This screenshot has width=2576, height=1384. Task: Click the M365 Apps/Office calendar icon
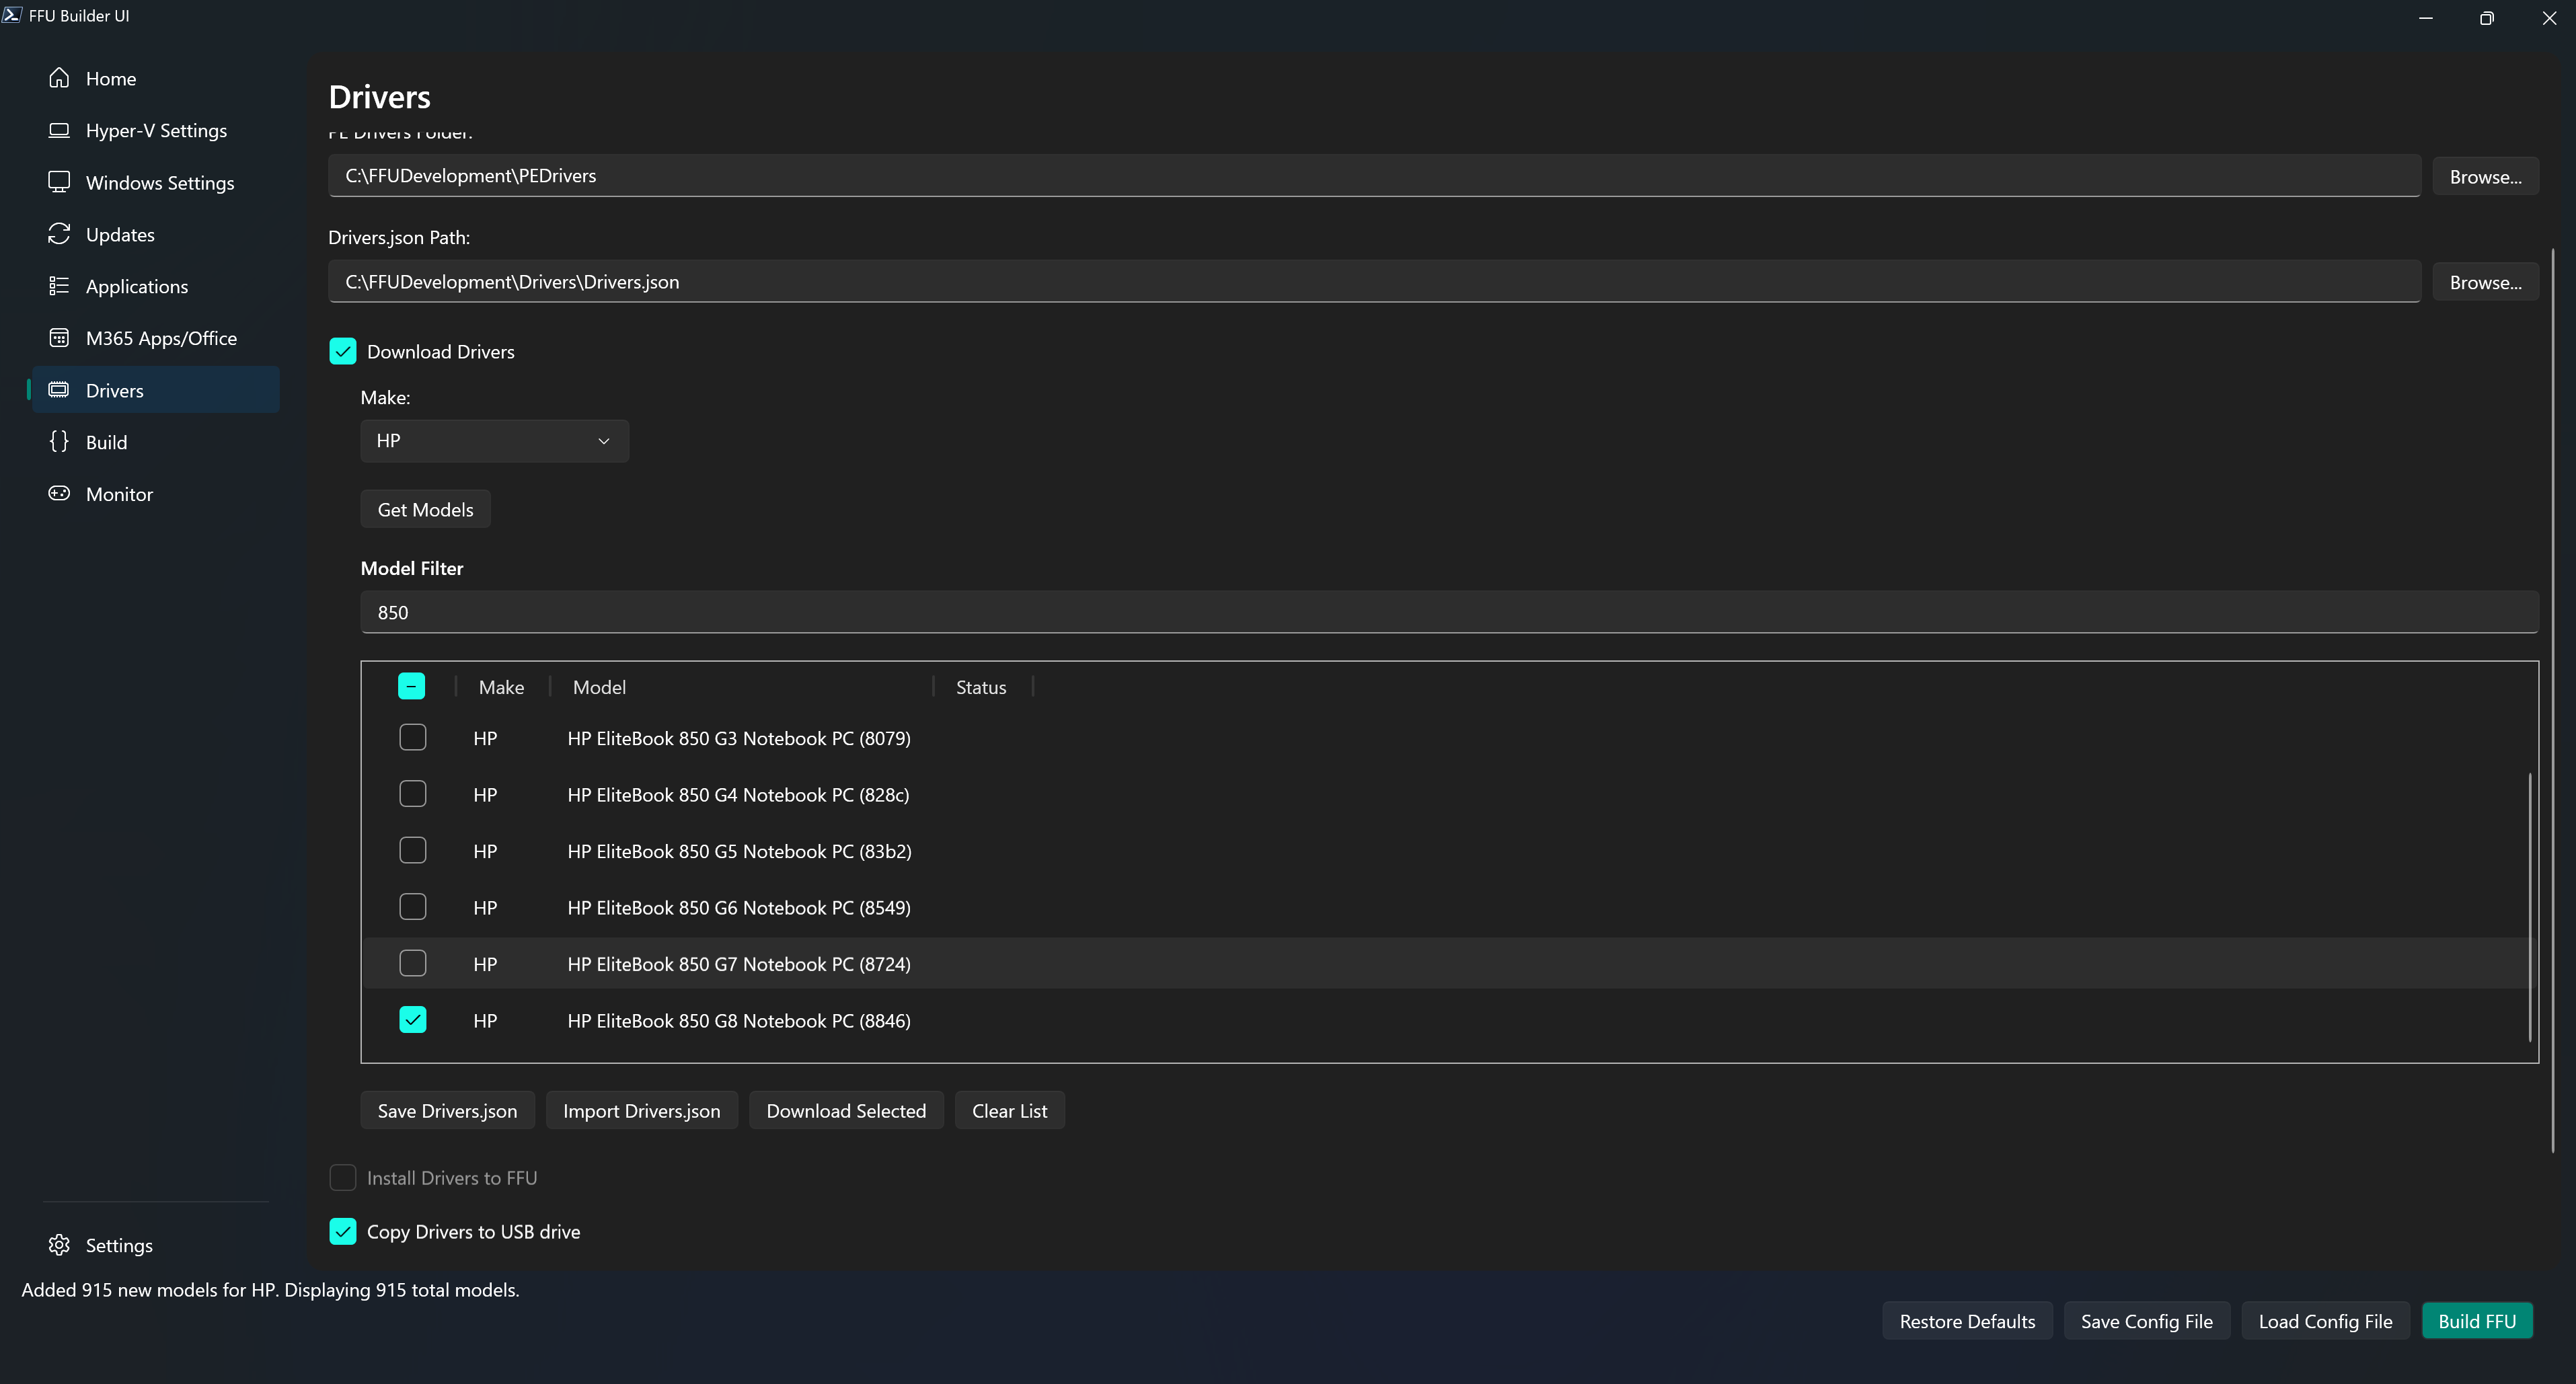click(x=59, y=338)
